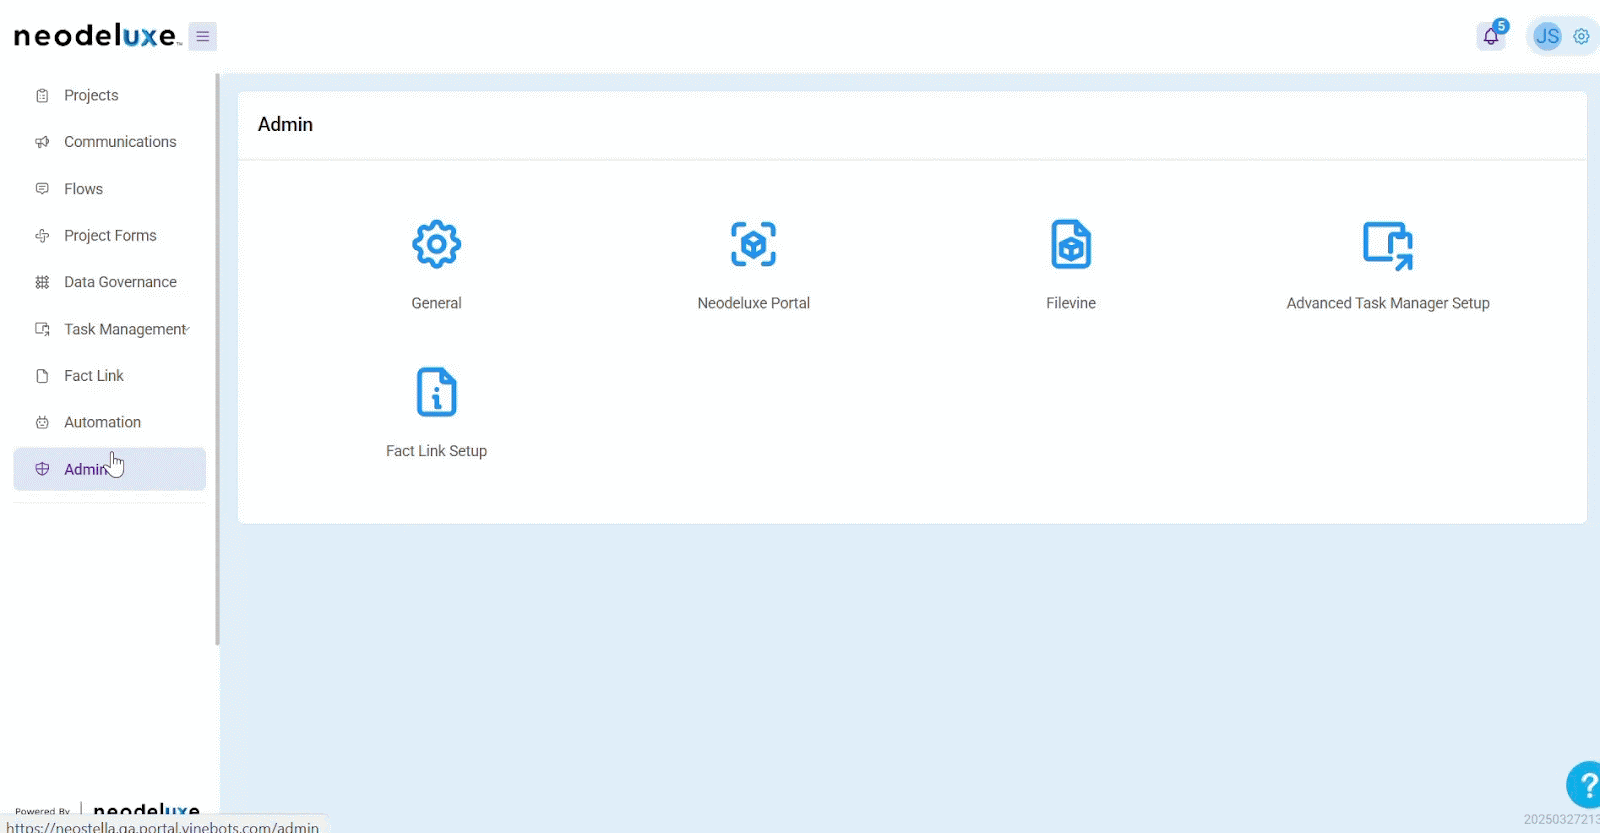The width and height of the screenshot is (1600, 833).
Task: Click the sidebar vertical scrollbar
Action: [217, 360]
